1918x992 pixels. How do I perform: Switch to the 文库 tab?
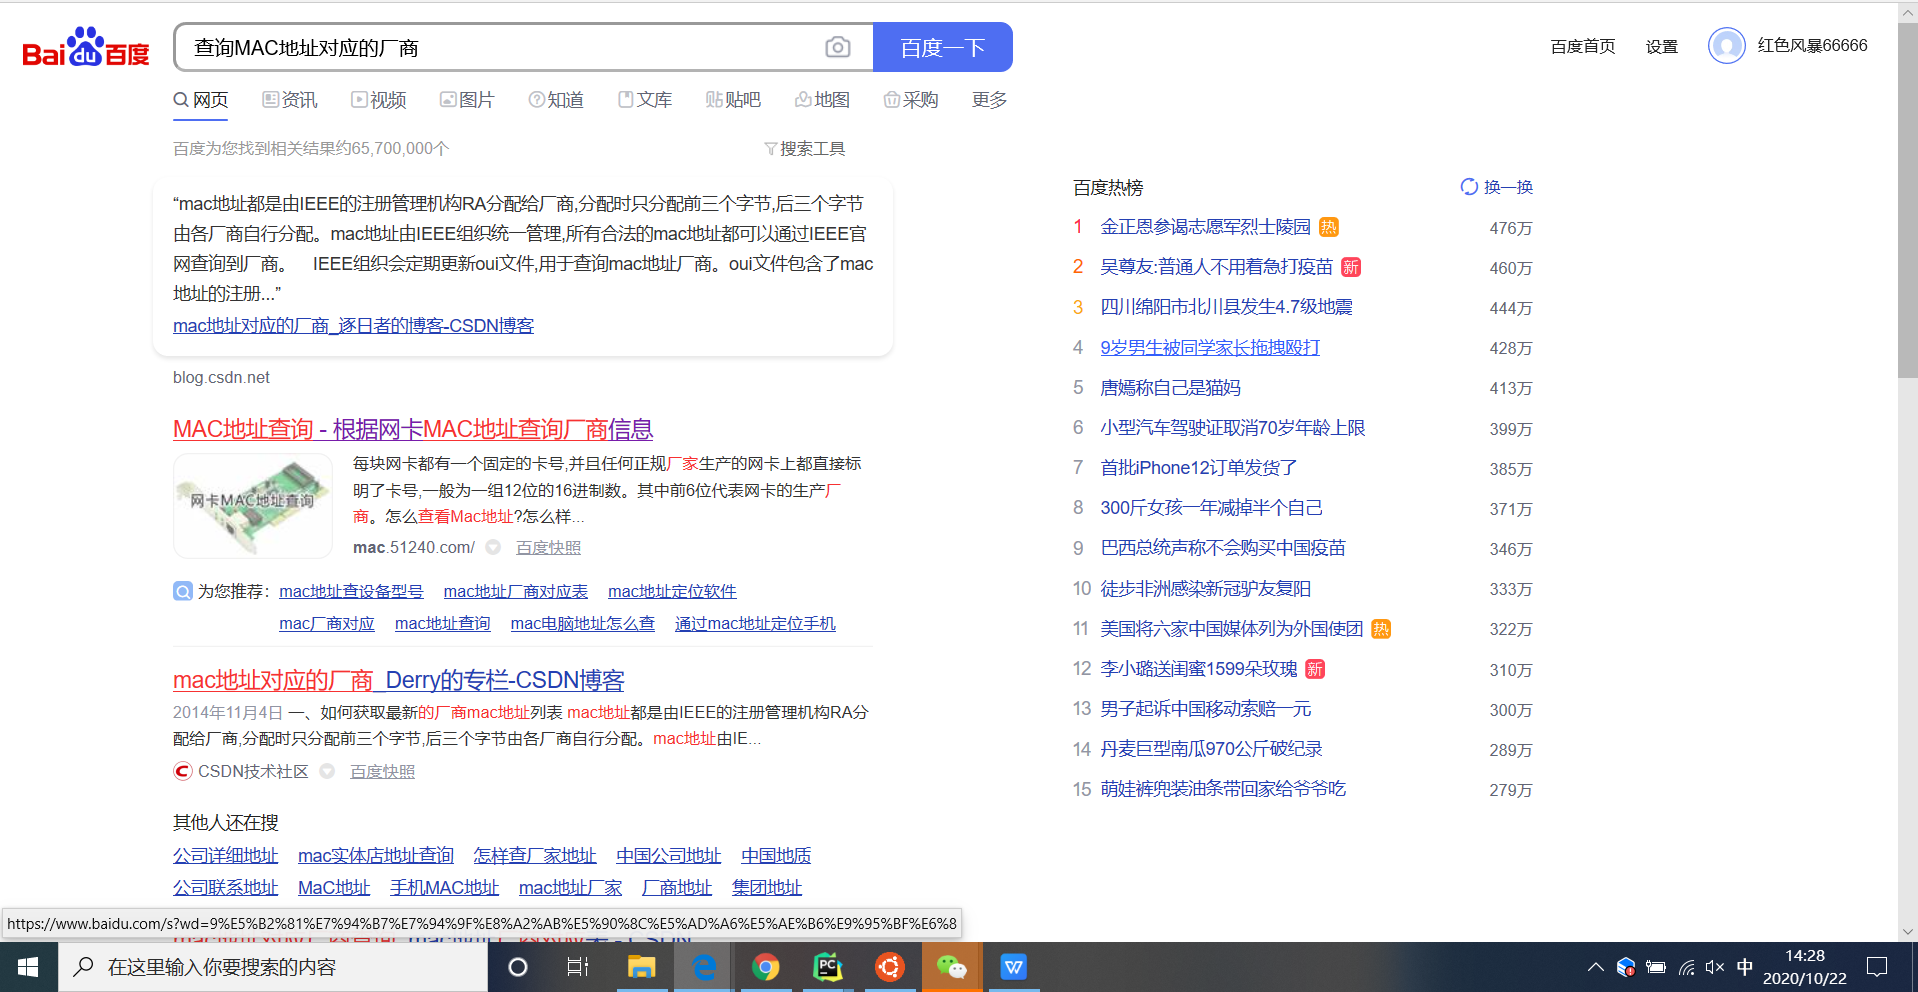(645, 100)
